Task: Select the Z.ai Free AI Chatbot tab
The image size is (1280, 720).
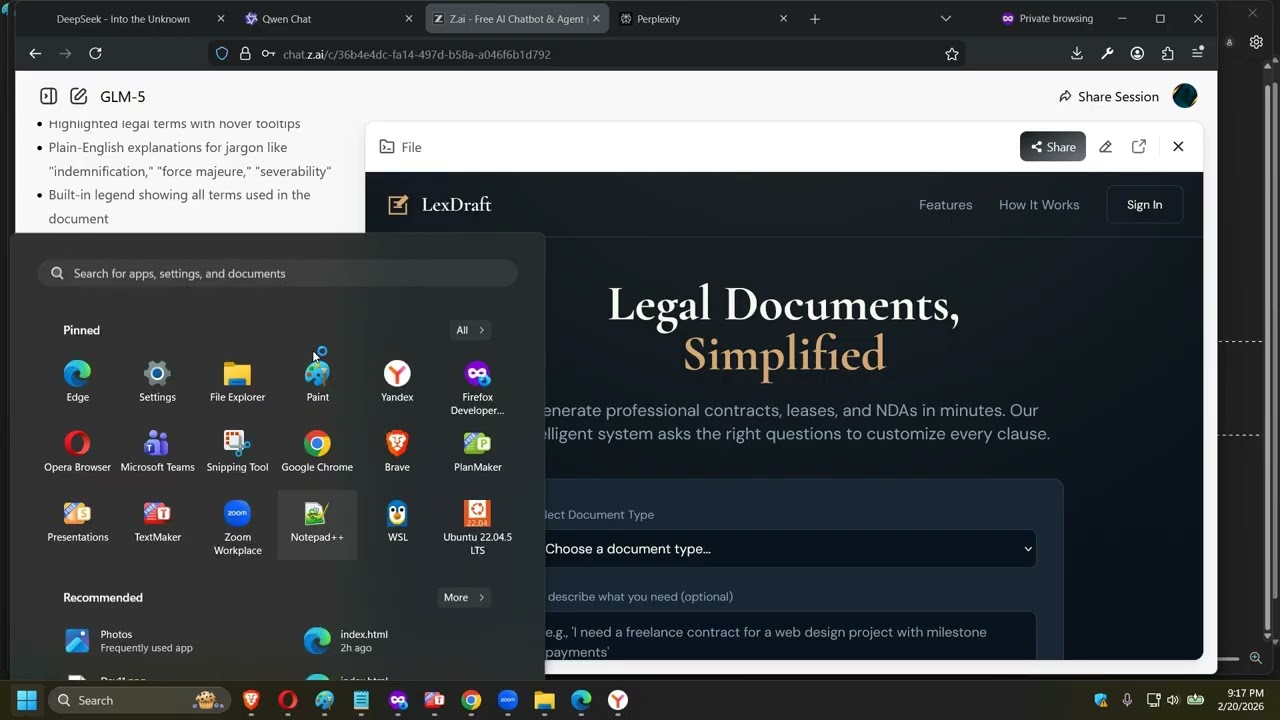Action: click(517, 19)
